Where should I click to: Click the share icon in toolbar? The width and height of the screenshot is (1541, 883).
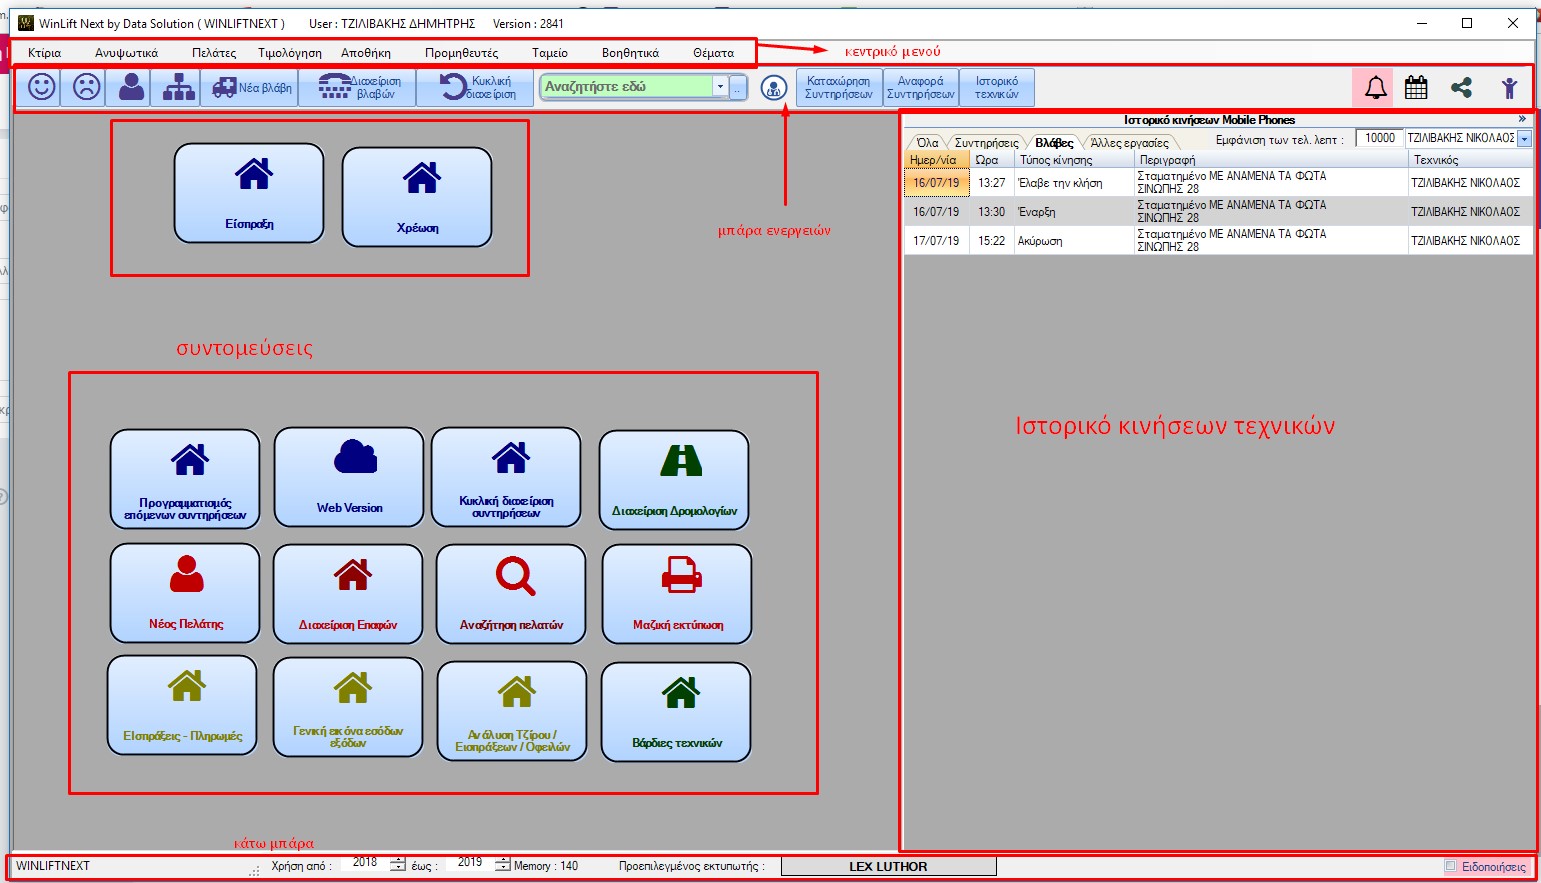tap(1461, 88)
